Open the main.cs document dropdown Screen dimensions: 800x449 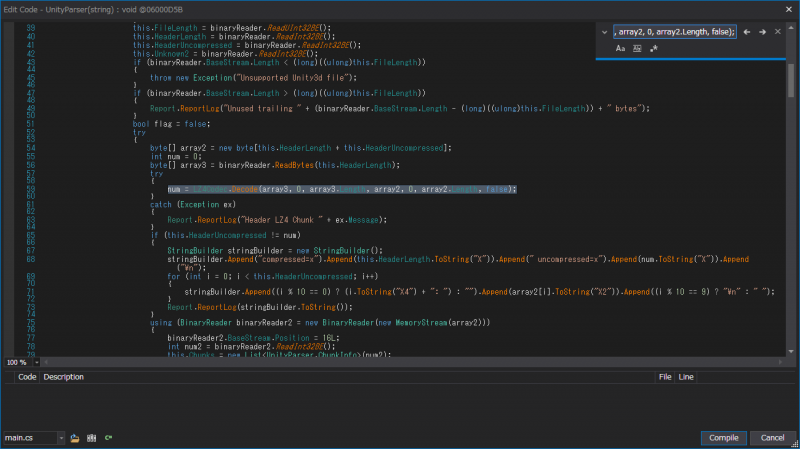(x=61, y=438)
